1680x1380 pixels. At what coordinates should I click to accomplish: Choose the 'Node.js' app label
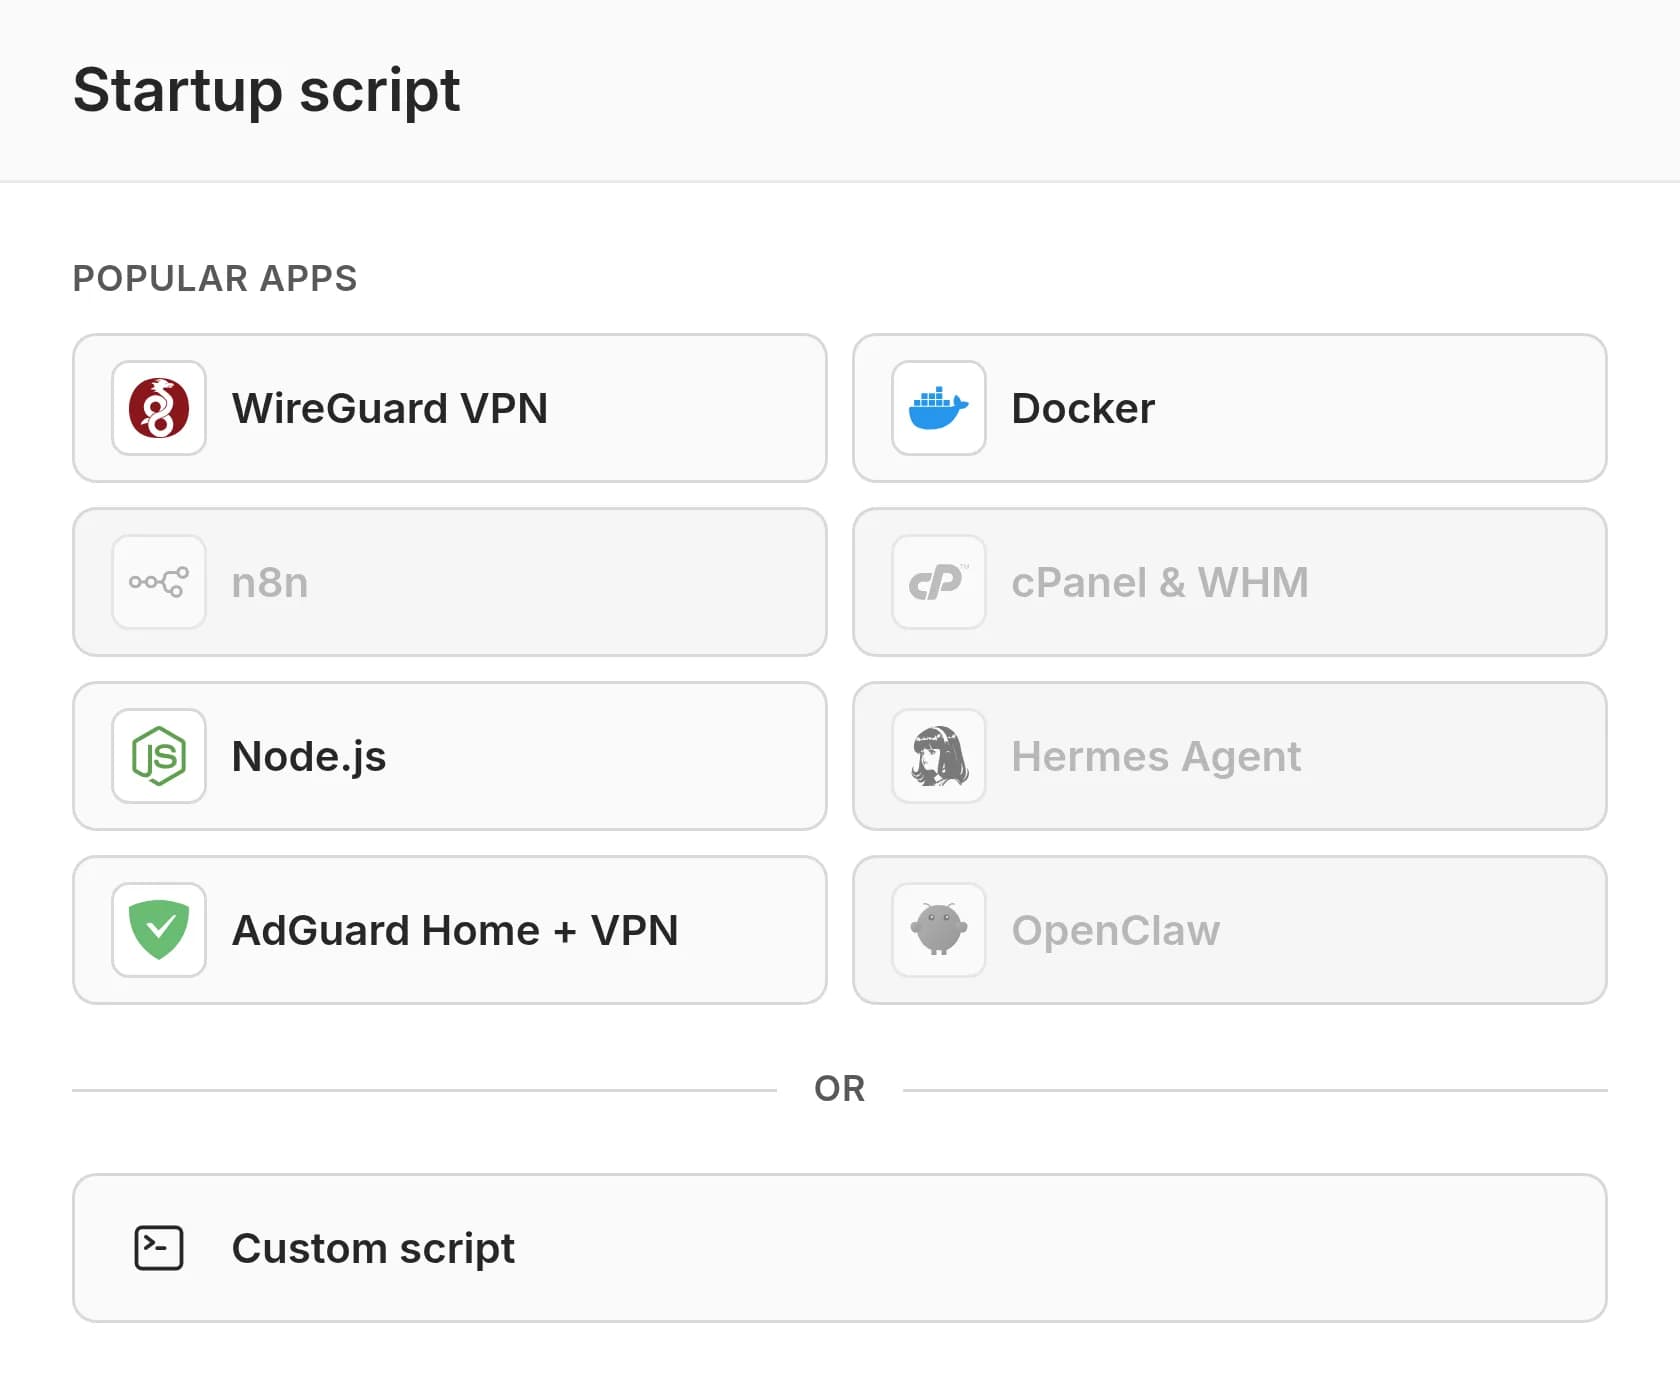click(x=309, y=757)
